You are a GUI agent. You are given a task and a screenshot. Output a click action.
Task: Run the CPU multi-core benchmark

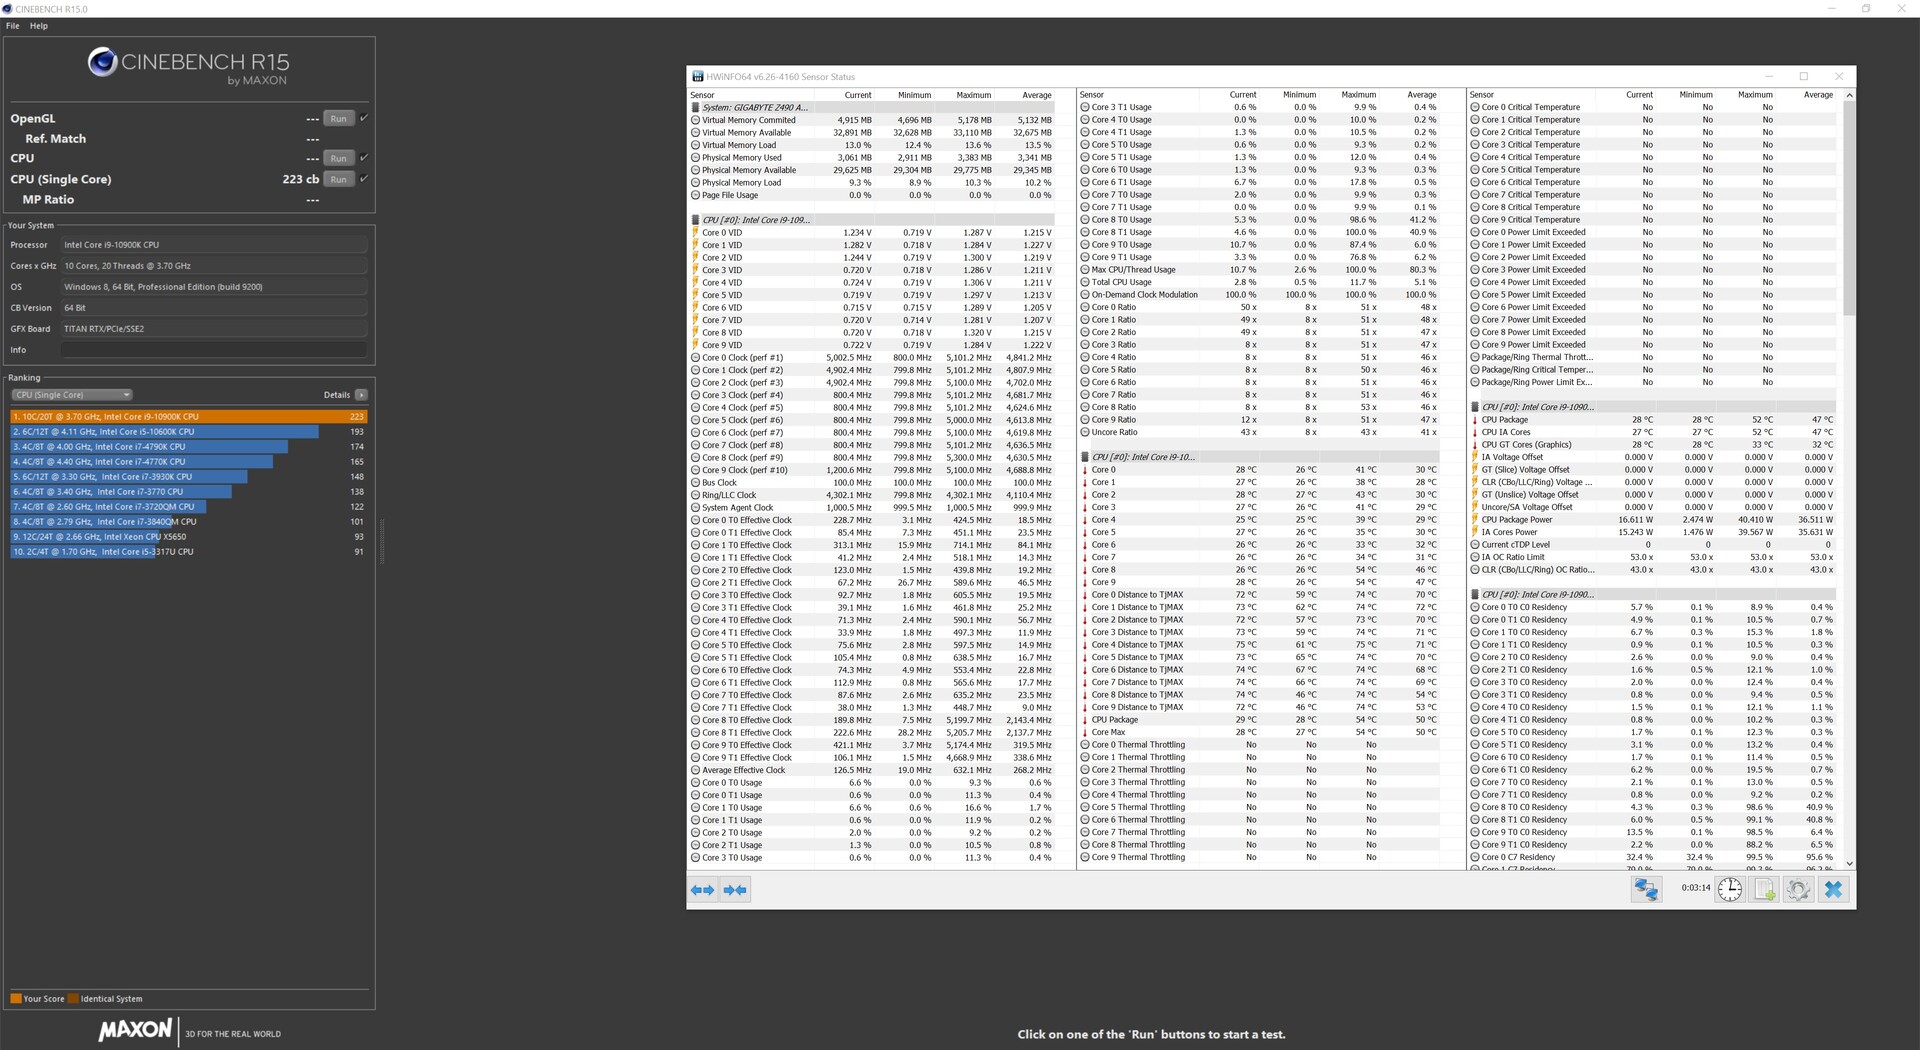pos(339,158)
